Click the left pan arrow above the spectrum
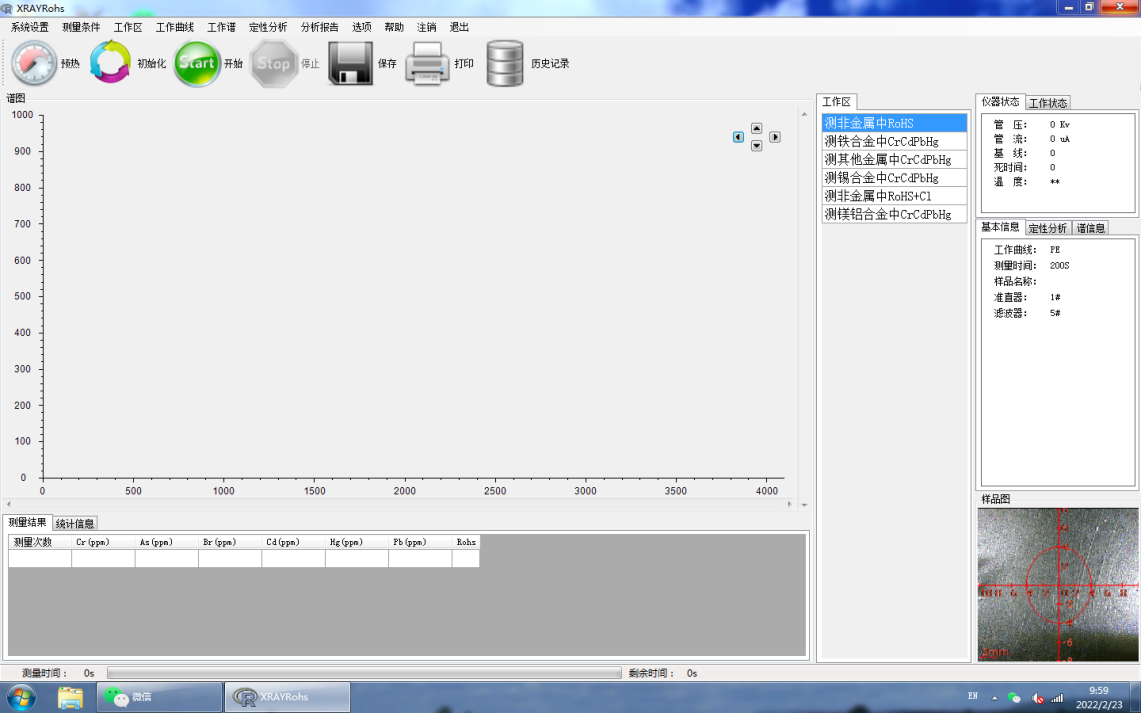Image resolution: width=1141 pixels, height=713 pixels. [738, 137]
